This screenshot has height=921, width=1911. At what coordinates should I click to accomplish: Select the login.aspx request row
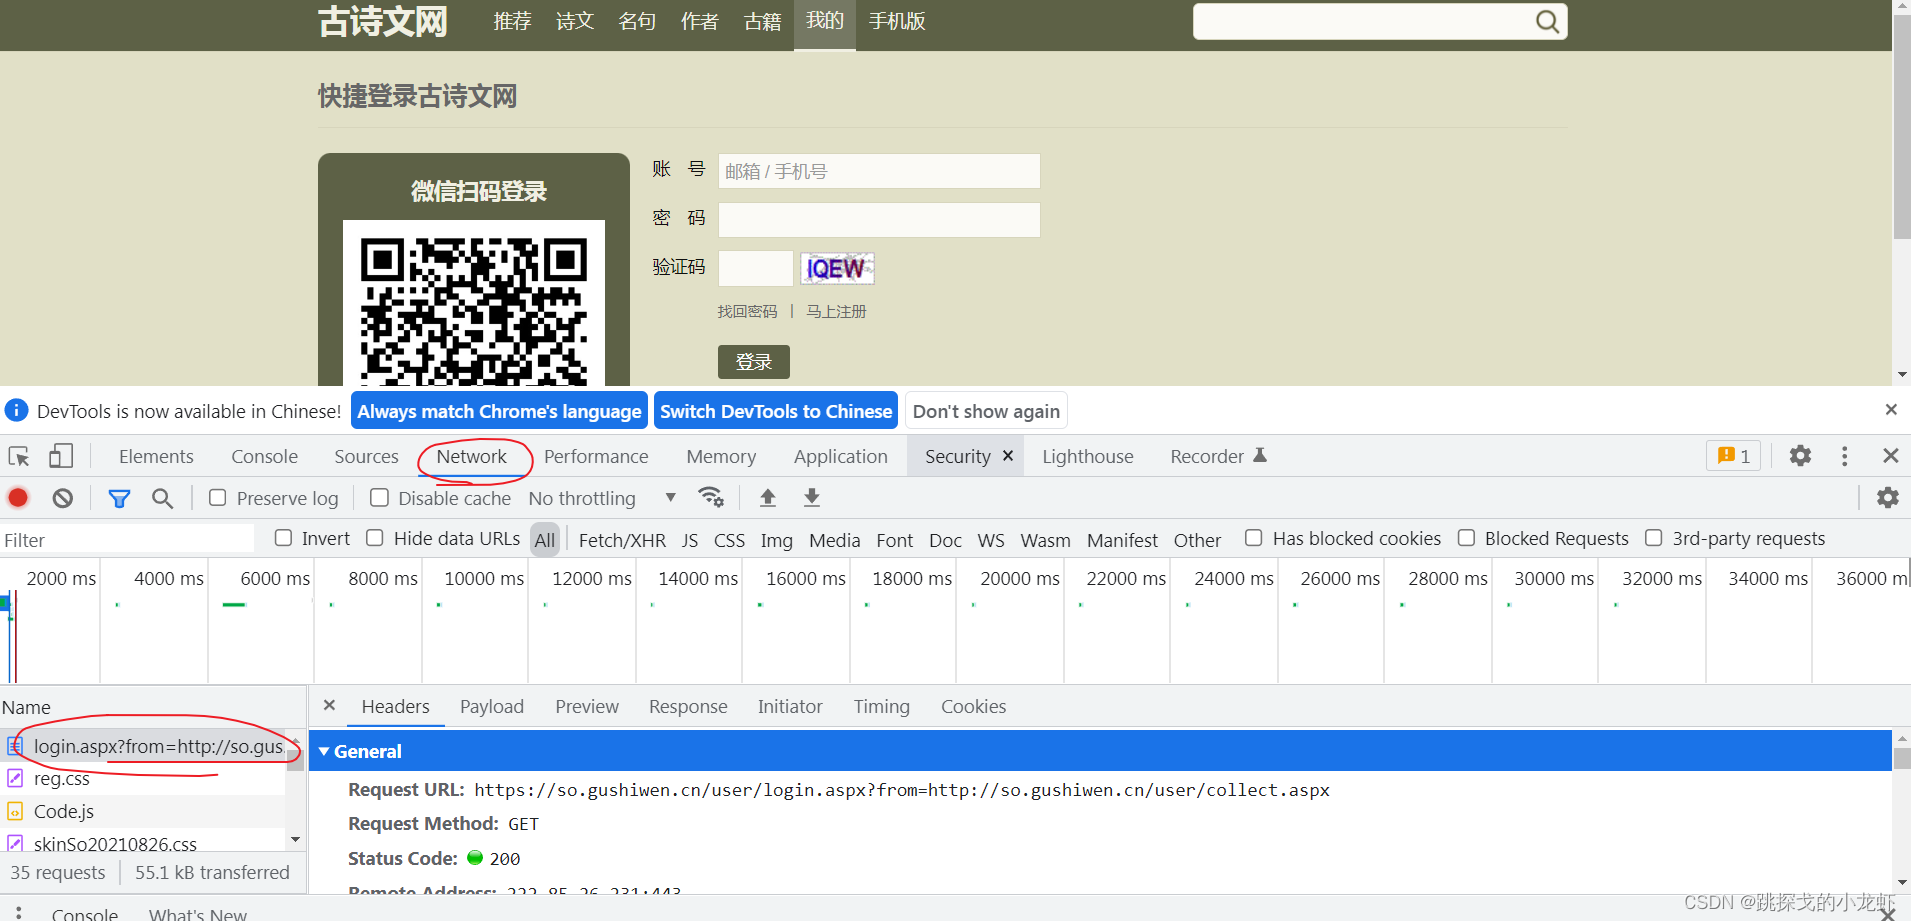tap(143, 746)
